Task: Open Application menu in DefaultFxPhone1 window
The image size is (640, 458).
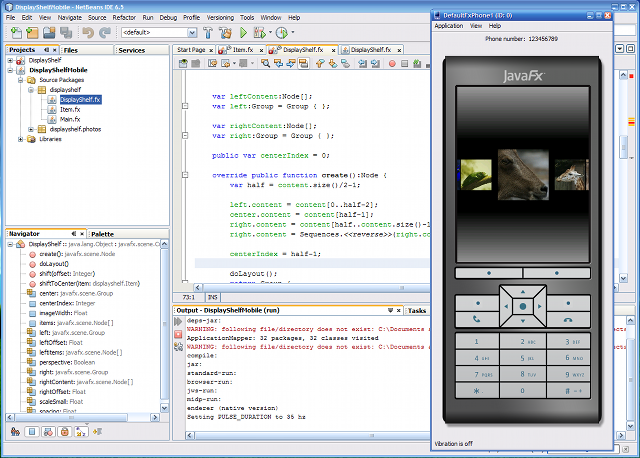Action: pos(449,26)
